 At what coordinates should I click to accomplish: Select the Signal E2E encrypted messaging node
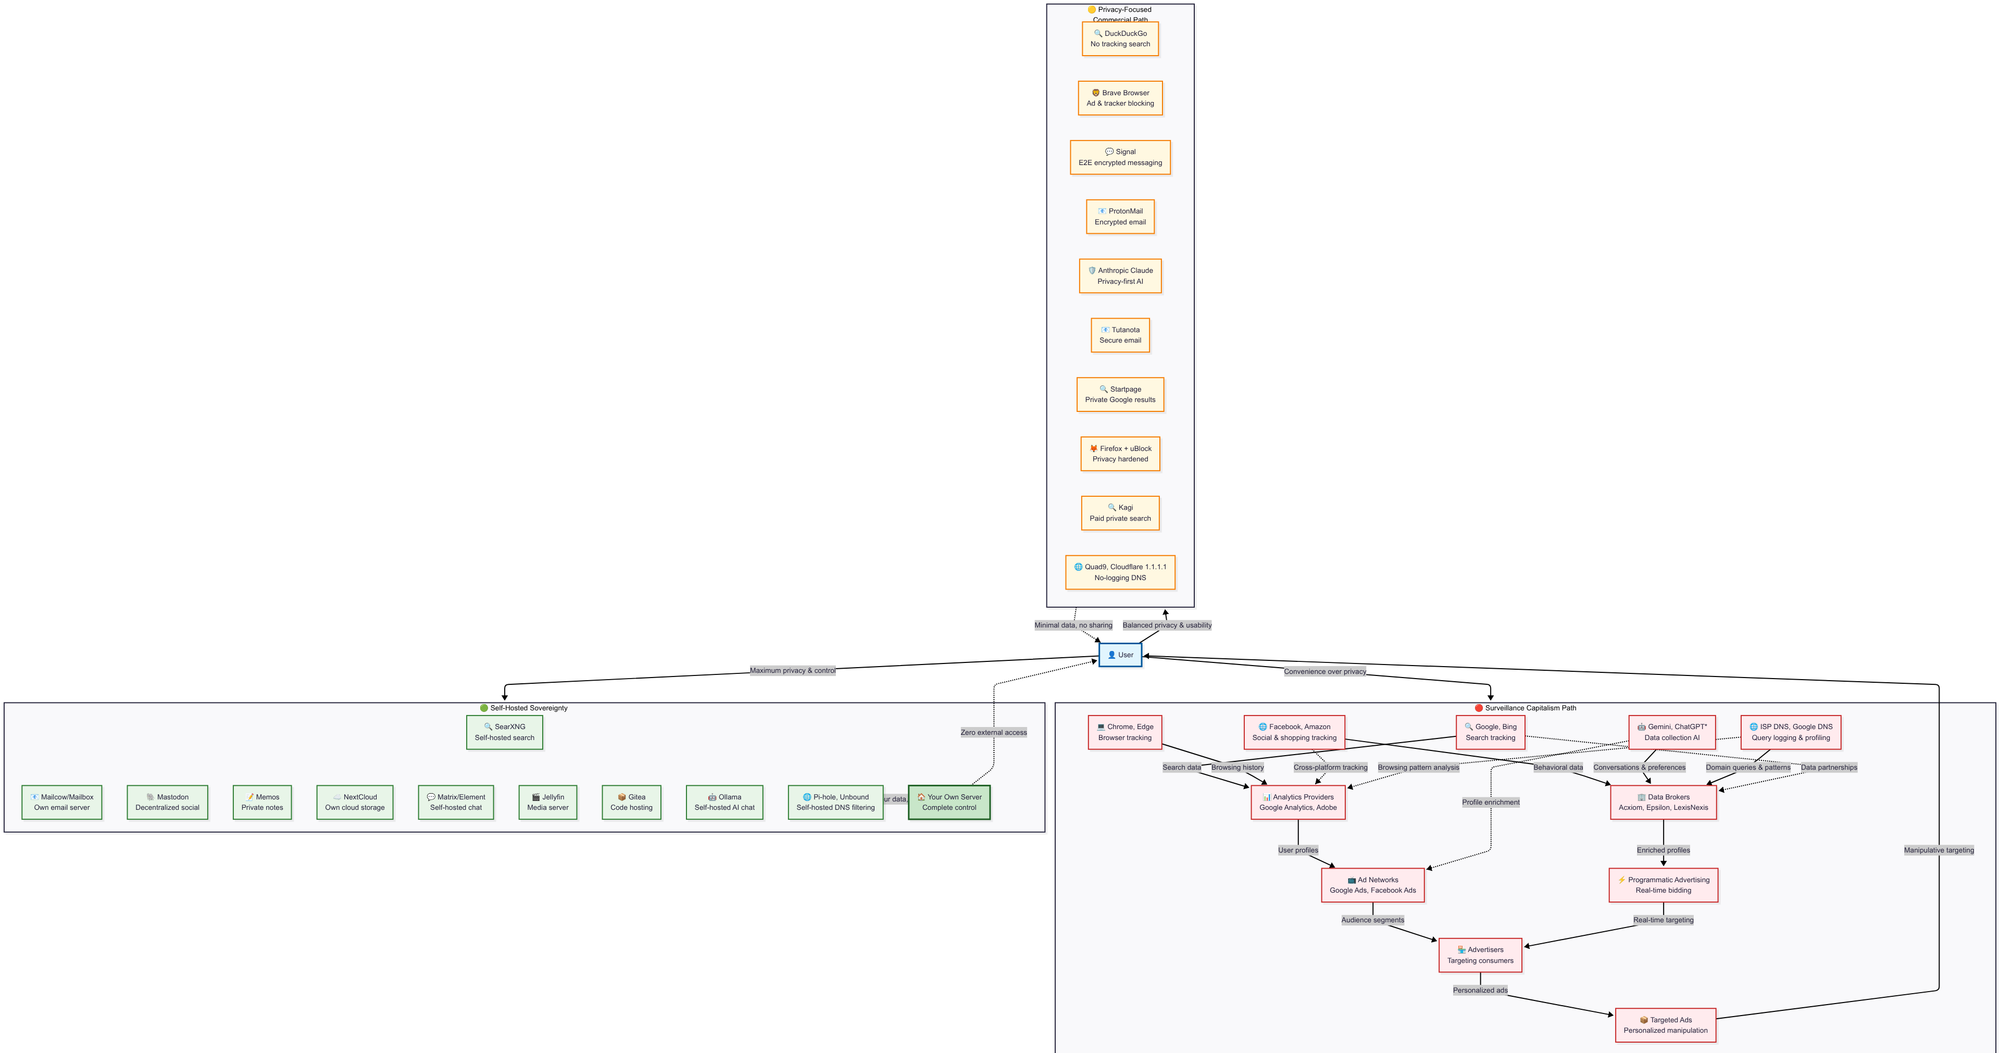tap(1120, 157)
